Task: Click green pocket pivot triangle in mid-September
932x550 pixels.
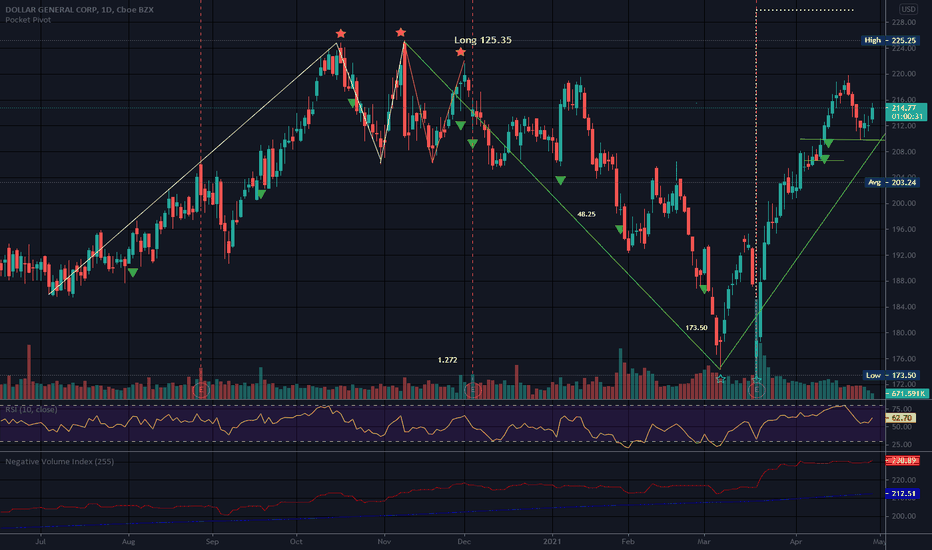Action: (260, 194)
